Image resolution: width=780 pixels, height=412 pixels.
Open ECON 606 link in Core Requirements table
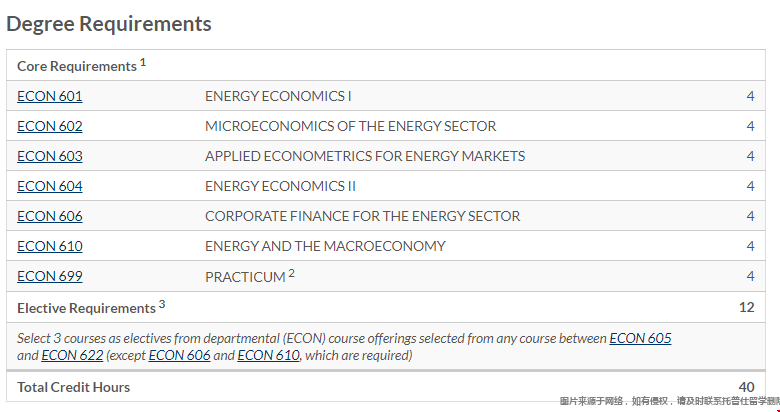click(x=50, y=216)
